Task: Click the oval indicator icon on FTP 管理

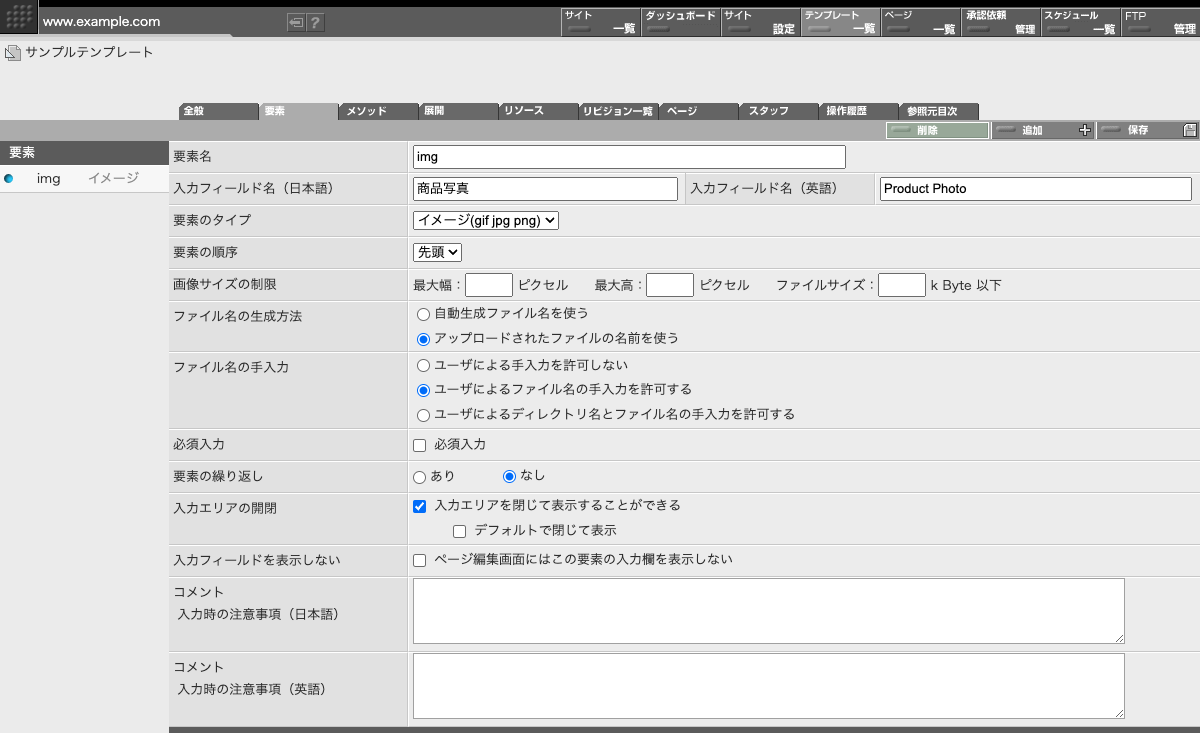Action: click(1141, 29)
